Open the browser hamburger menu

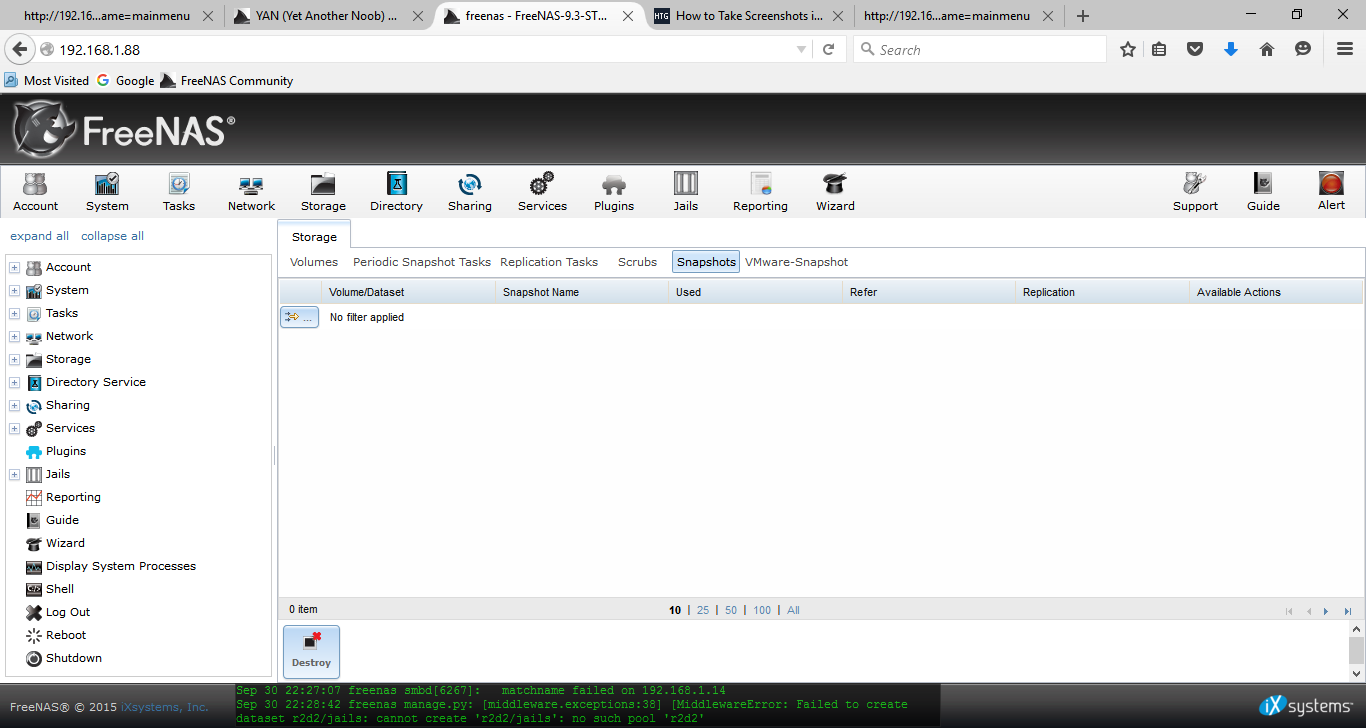coord(1345,49)
